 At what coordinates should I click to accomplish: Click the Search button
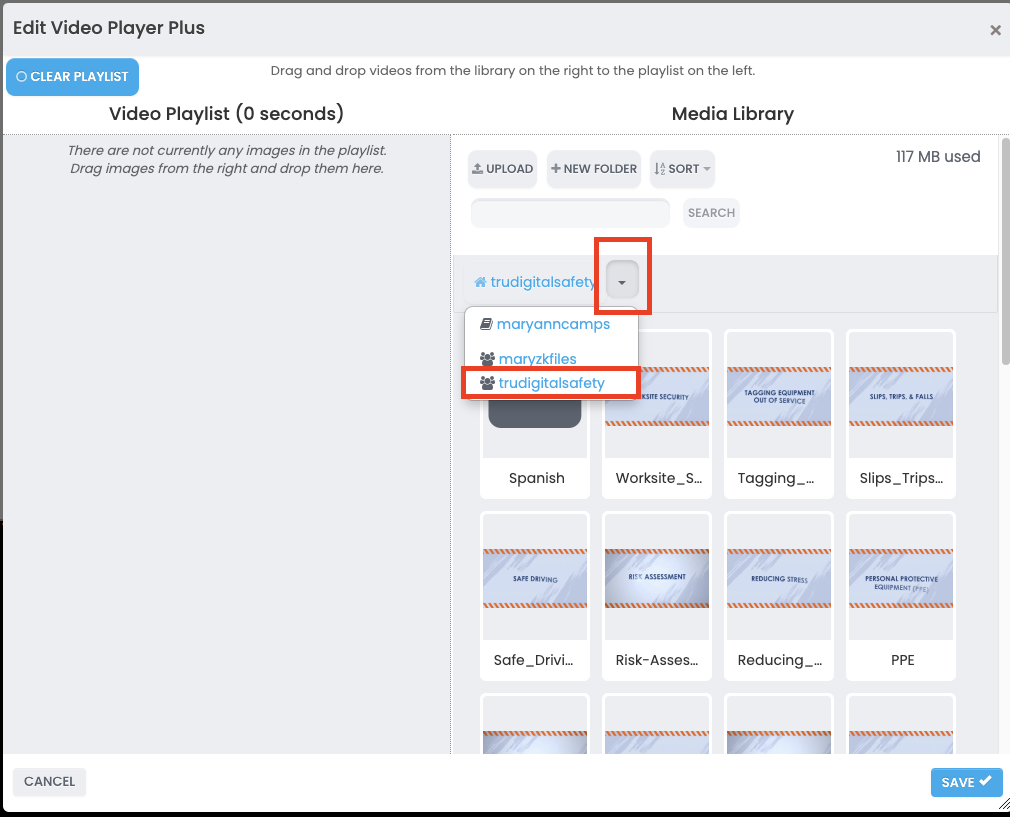711,213
